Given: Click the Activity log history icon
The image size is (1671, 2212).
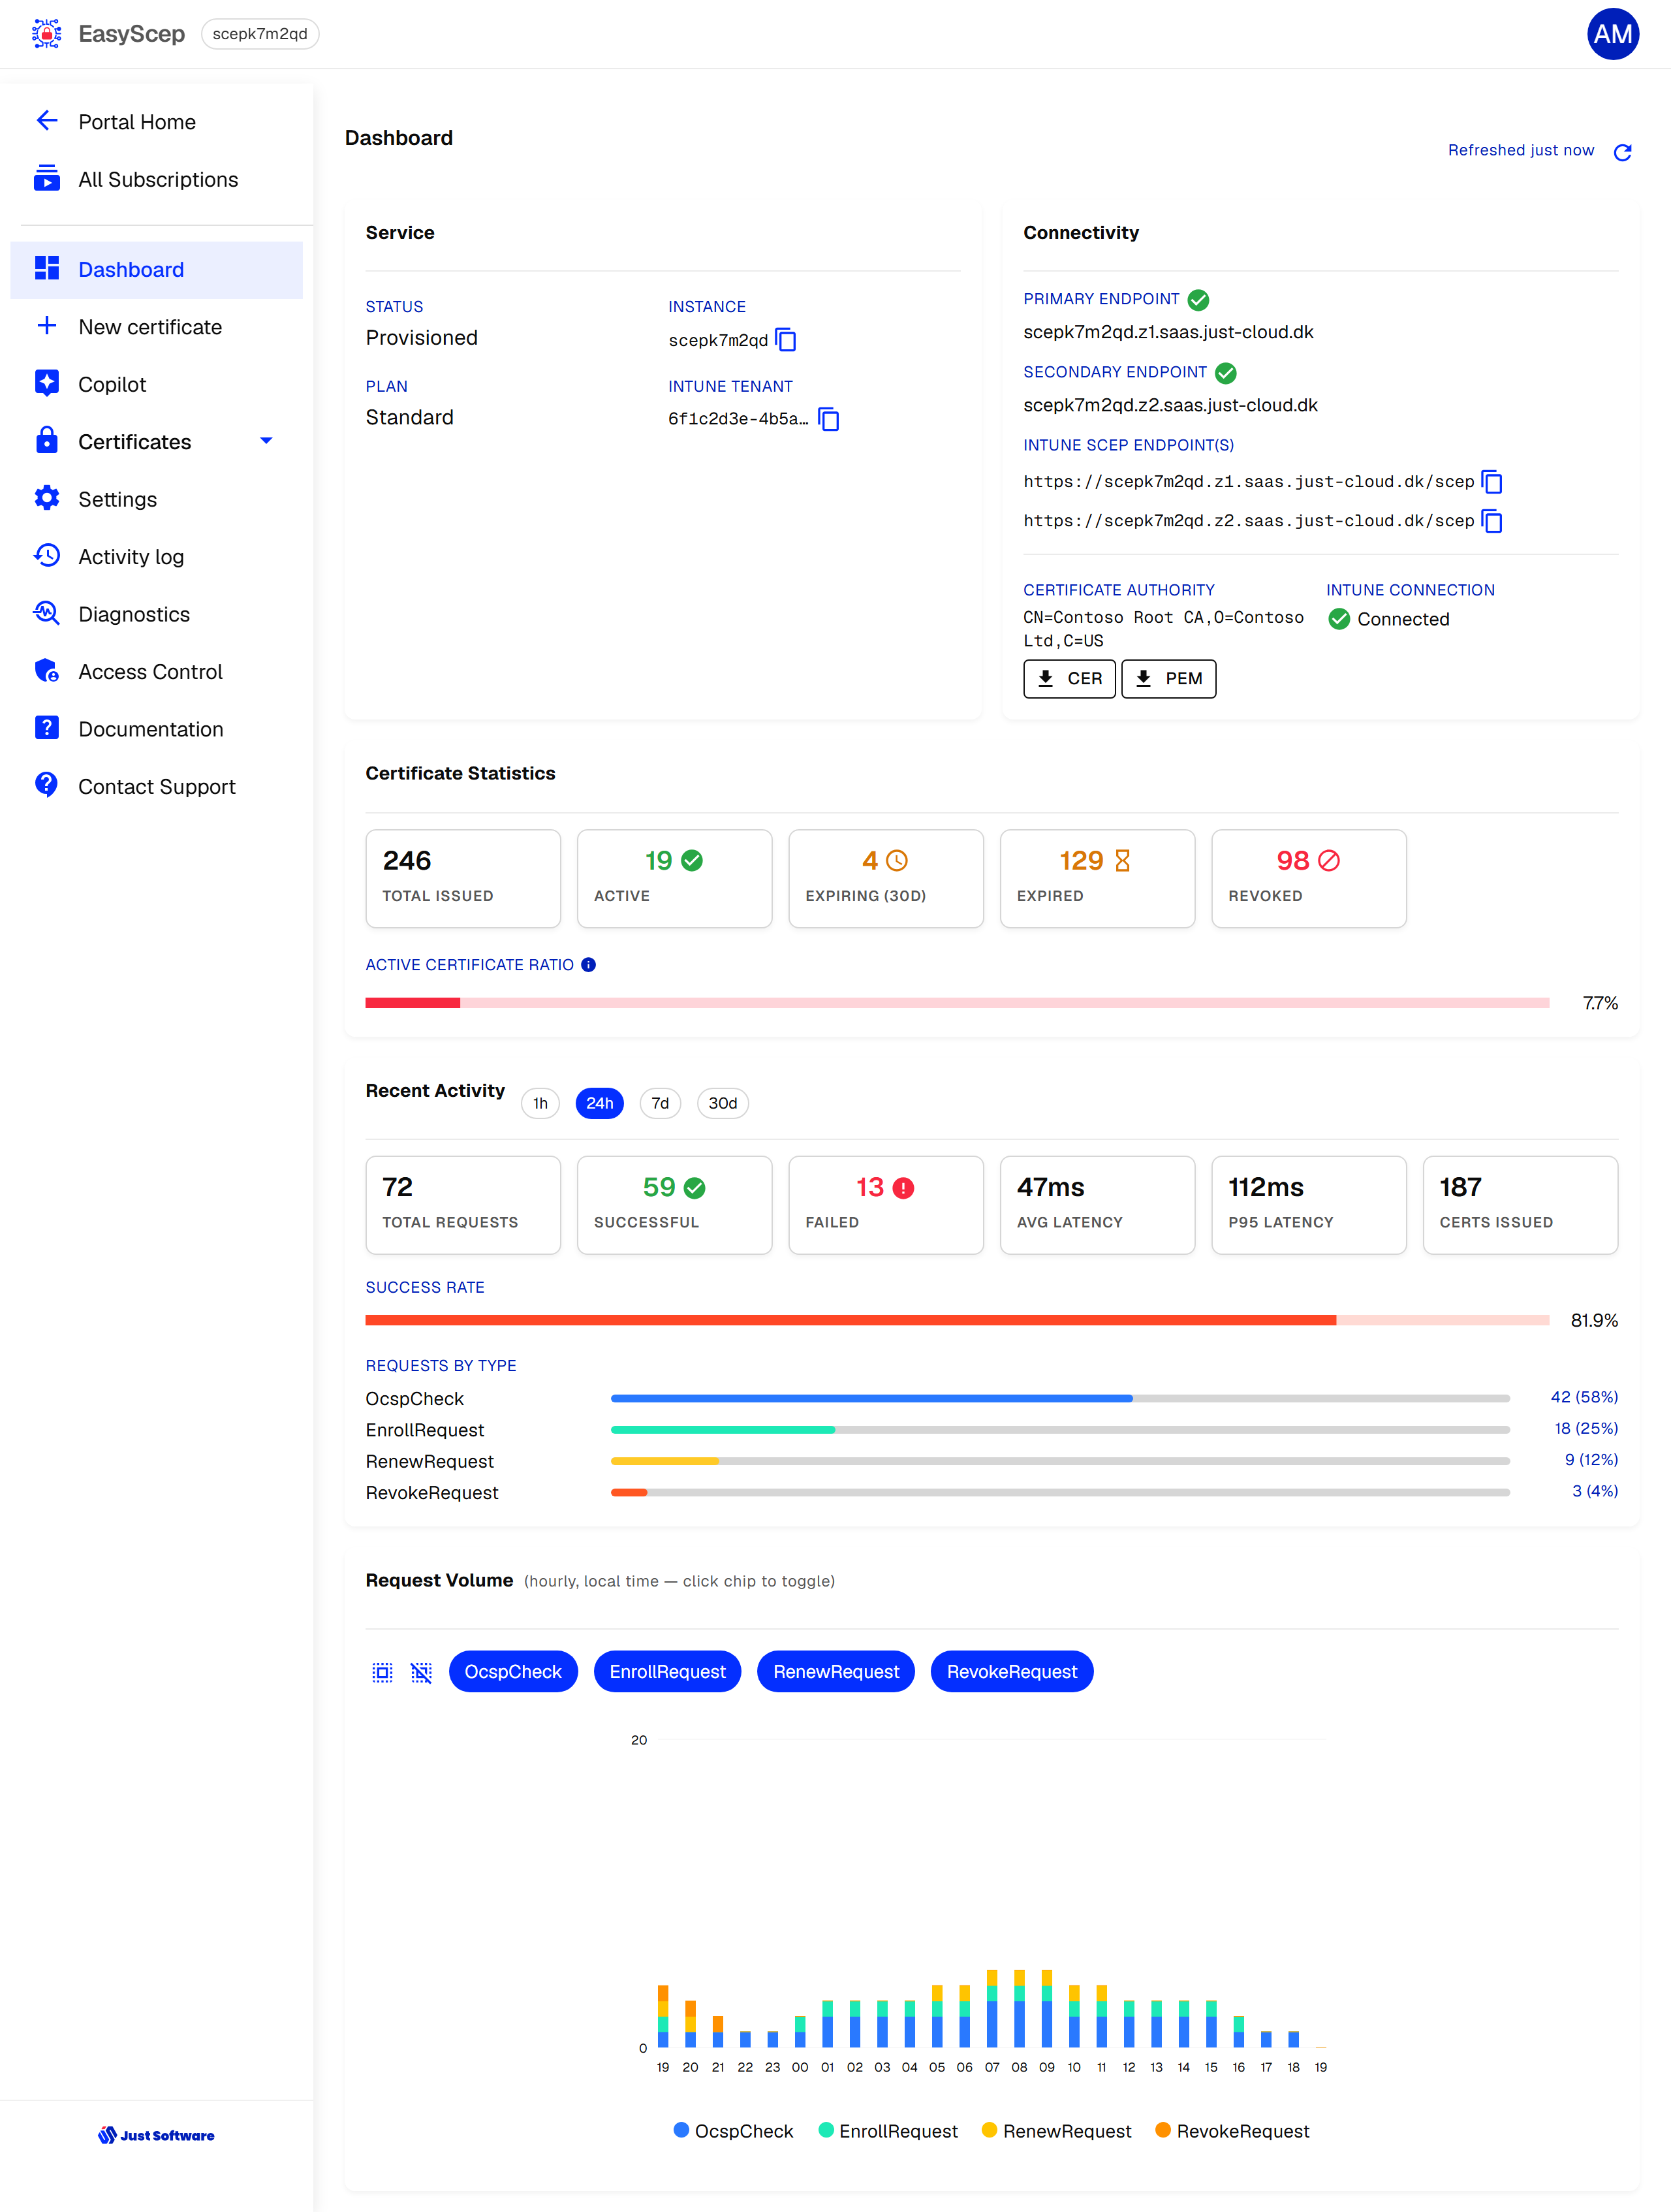Looking at the screenshot, I should (47, 556).
